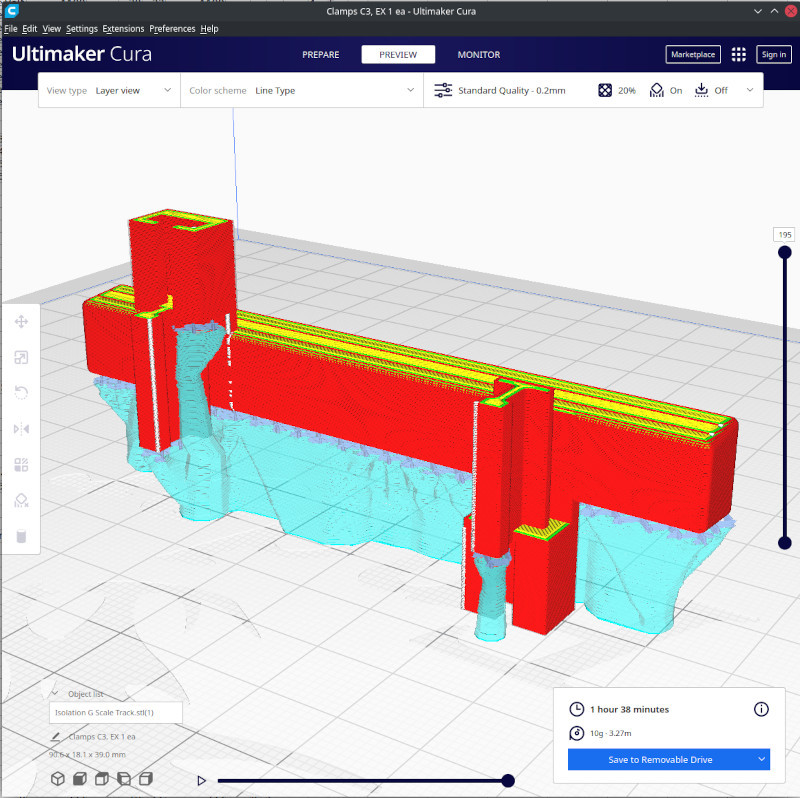The image size is (800, 798).
Task: Click the layer number 195 field
Action: click(785, 235)
